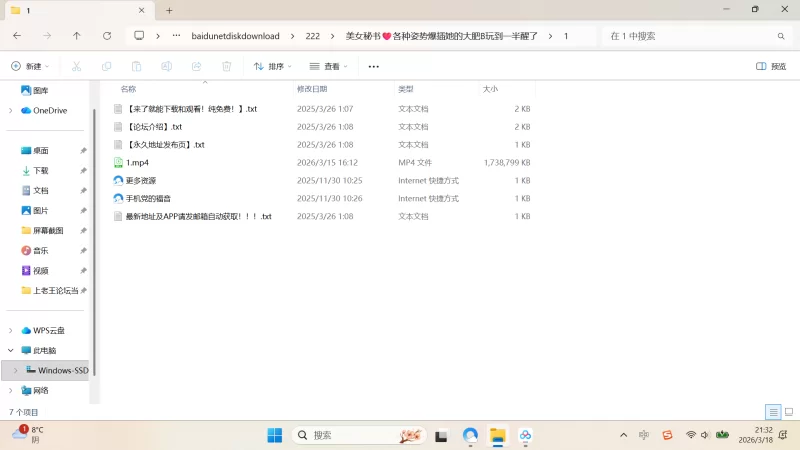Image resolution: width=800 pixels, height=450 pixels.
Task: Click the Refresh button beside the address bar
Action: coord(107,36)
